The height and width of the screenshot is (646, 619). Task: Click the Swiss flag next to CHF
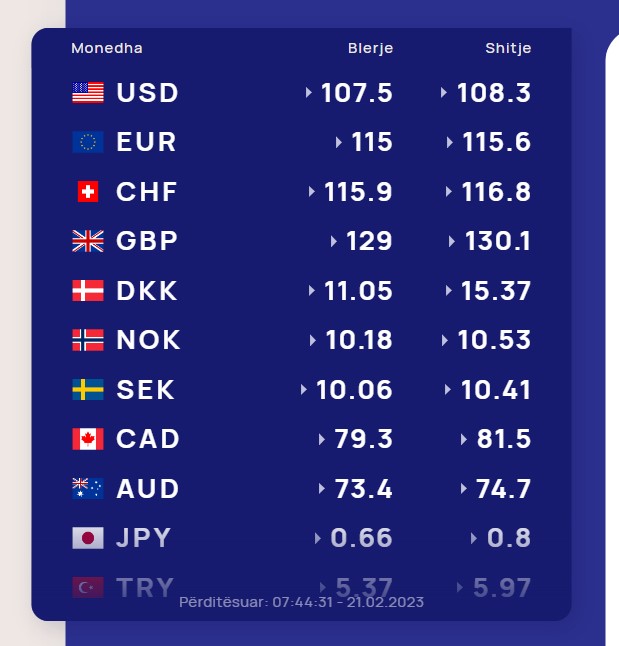(88, 192)
